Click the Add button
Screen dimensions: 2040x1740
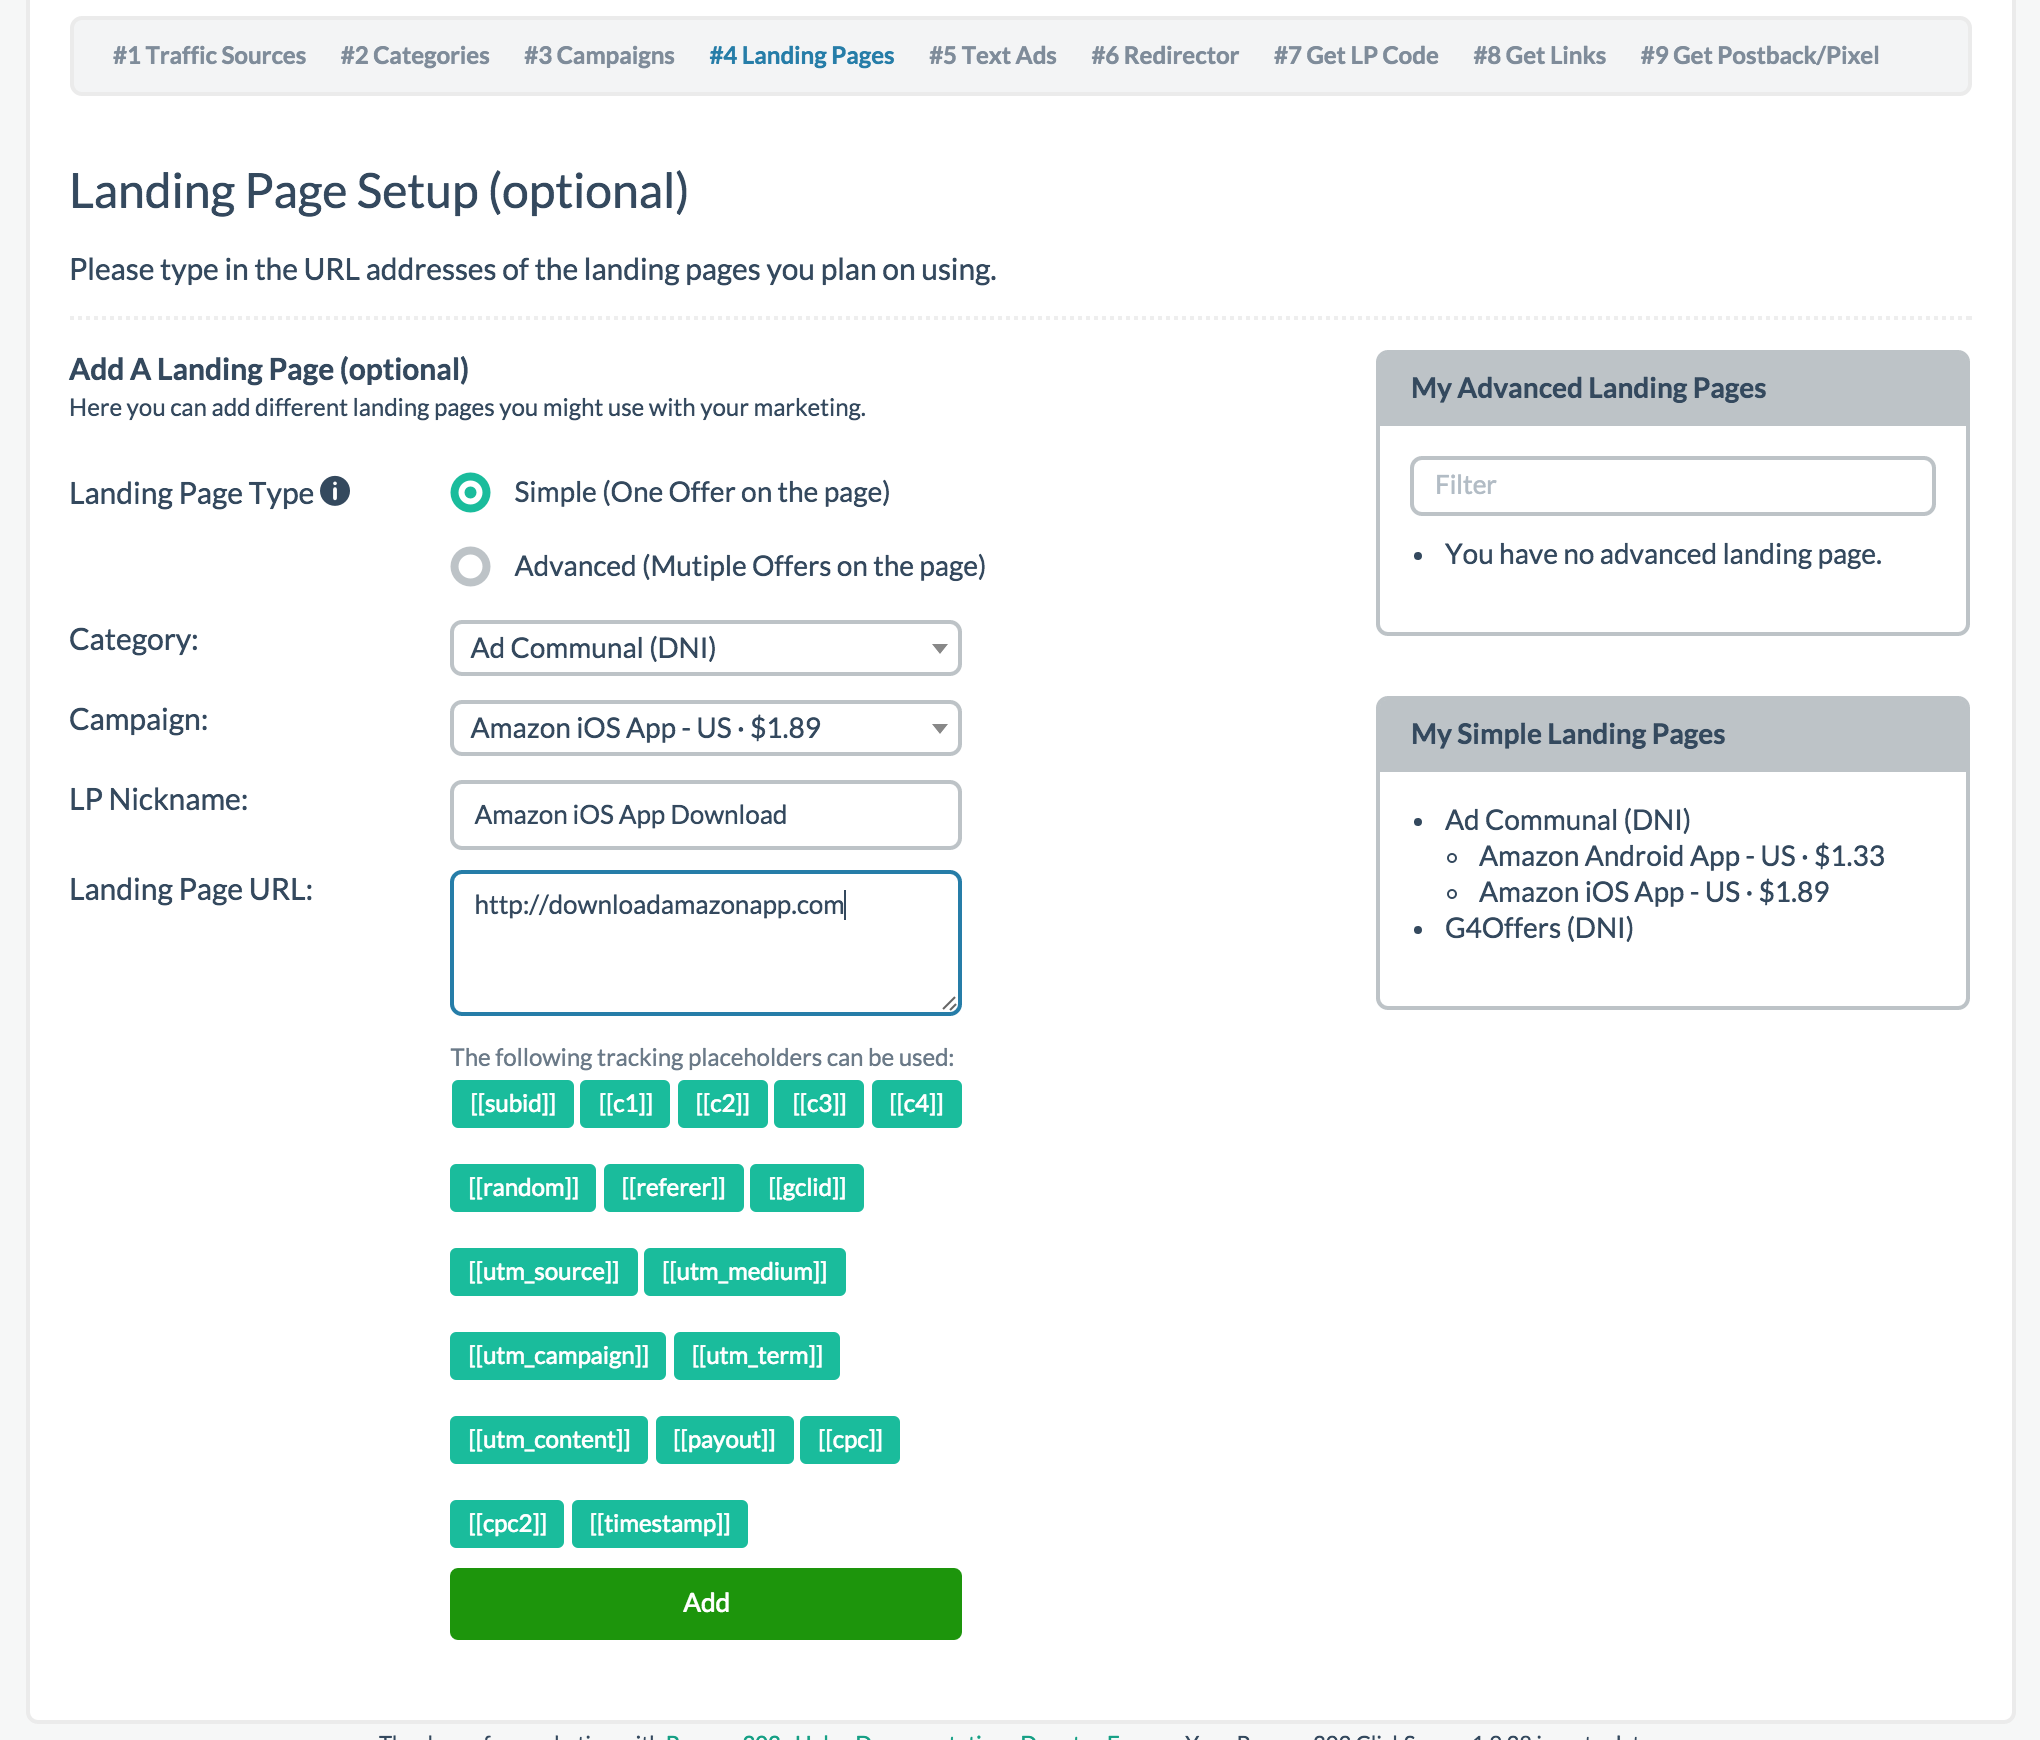pos(704,1603)
